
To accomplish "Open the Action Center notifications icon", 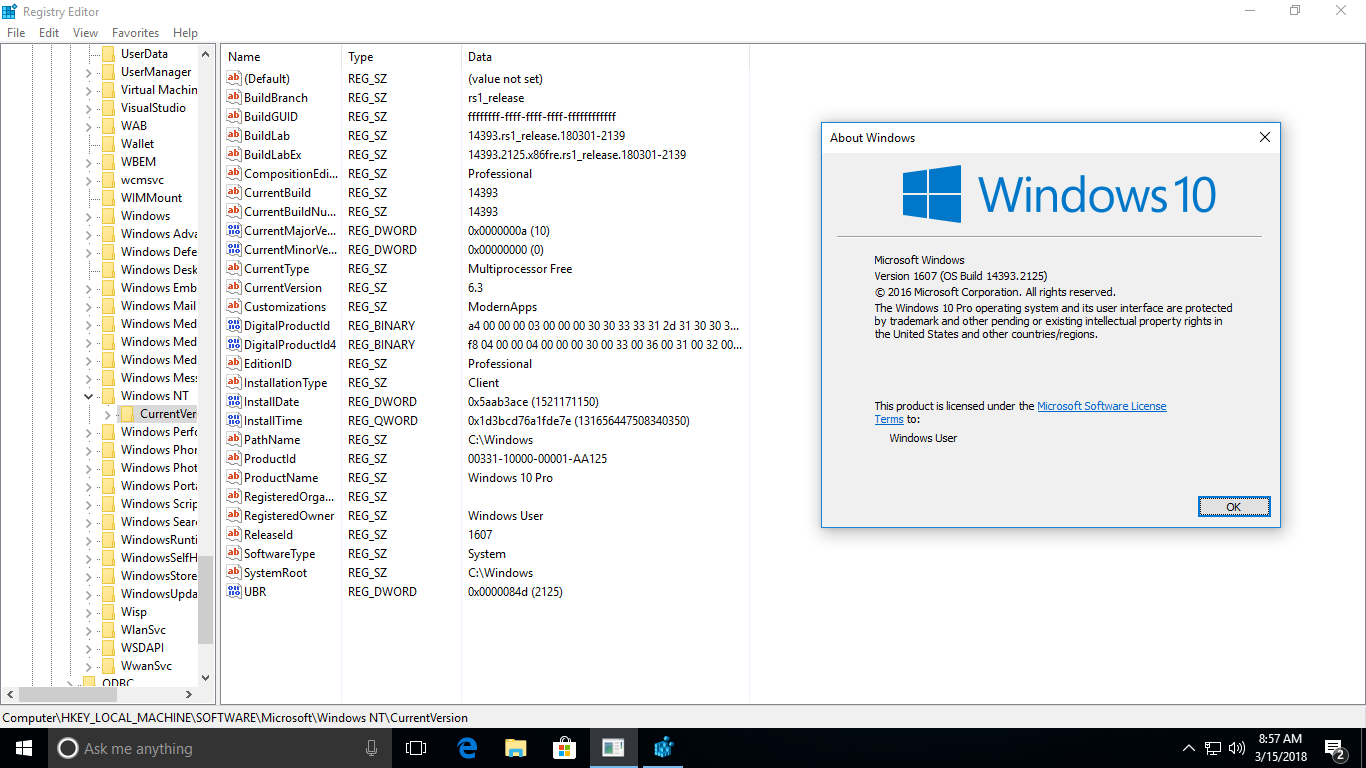I will coord(1335,748).
